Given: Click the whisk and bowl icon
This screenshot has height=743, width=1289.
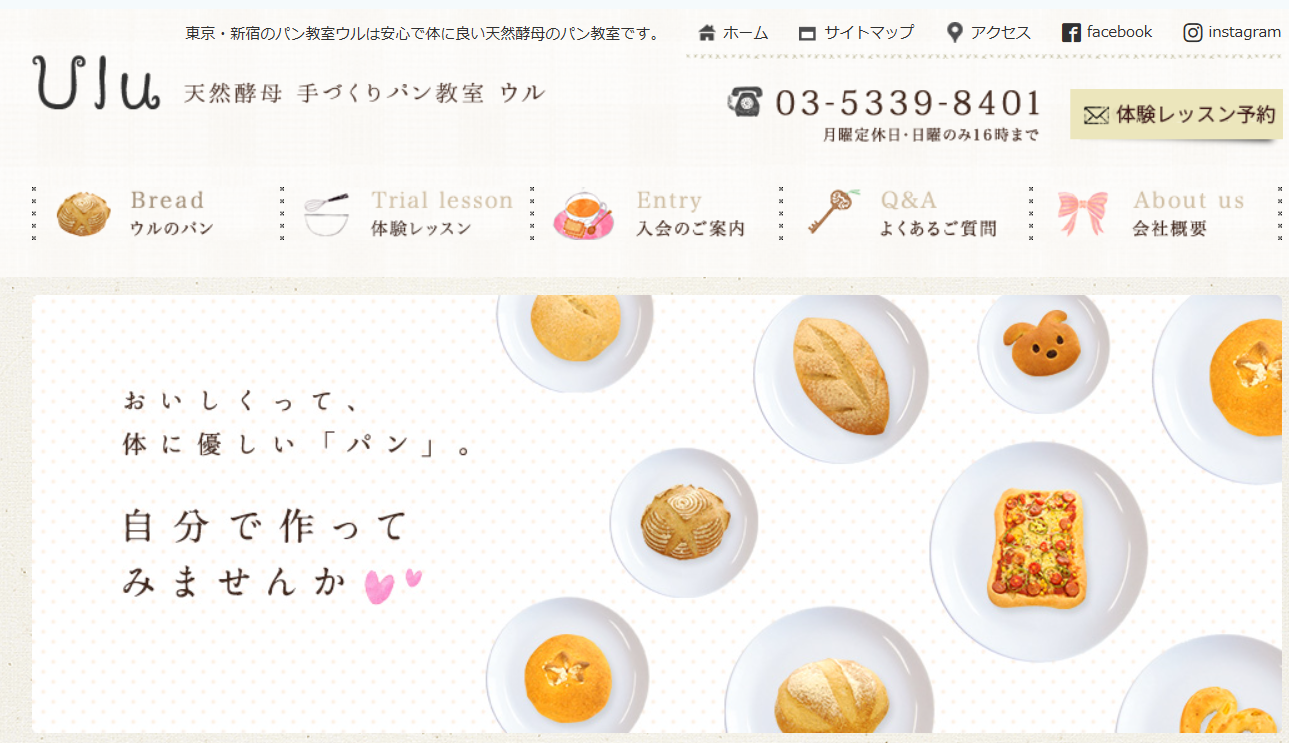Looking at the screenshot, I should (x=327, y=214).
